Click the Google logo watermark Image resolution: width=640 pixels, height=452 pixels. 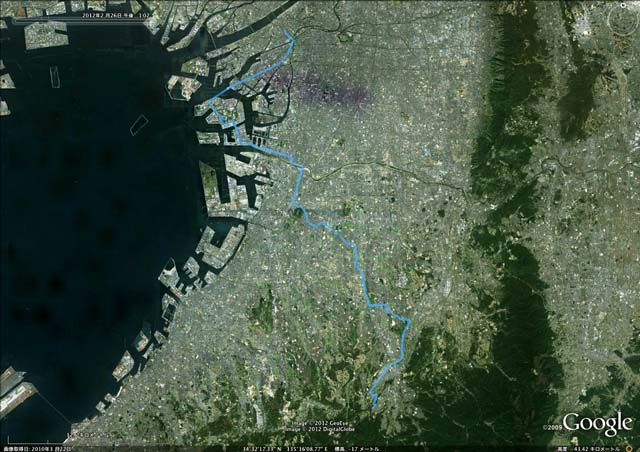[x=597, y=423]
